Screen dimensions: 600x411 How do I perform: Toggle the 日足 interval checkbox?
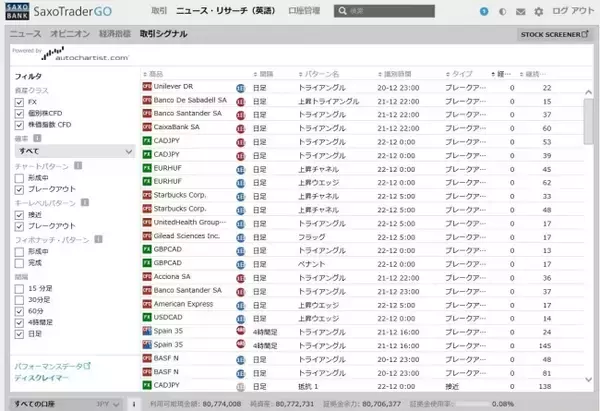(20, 336)
